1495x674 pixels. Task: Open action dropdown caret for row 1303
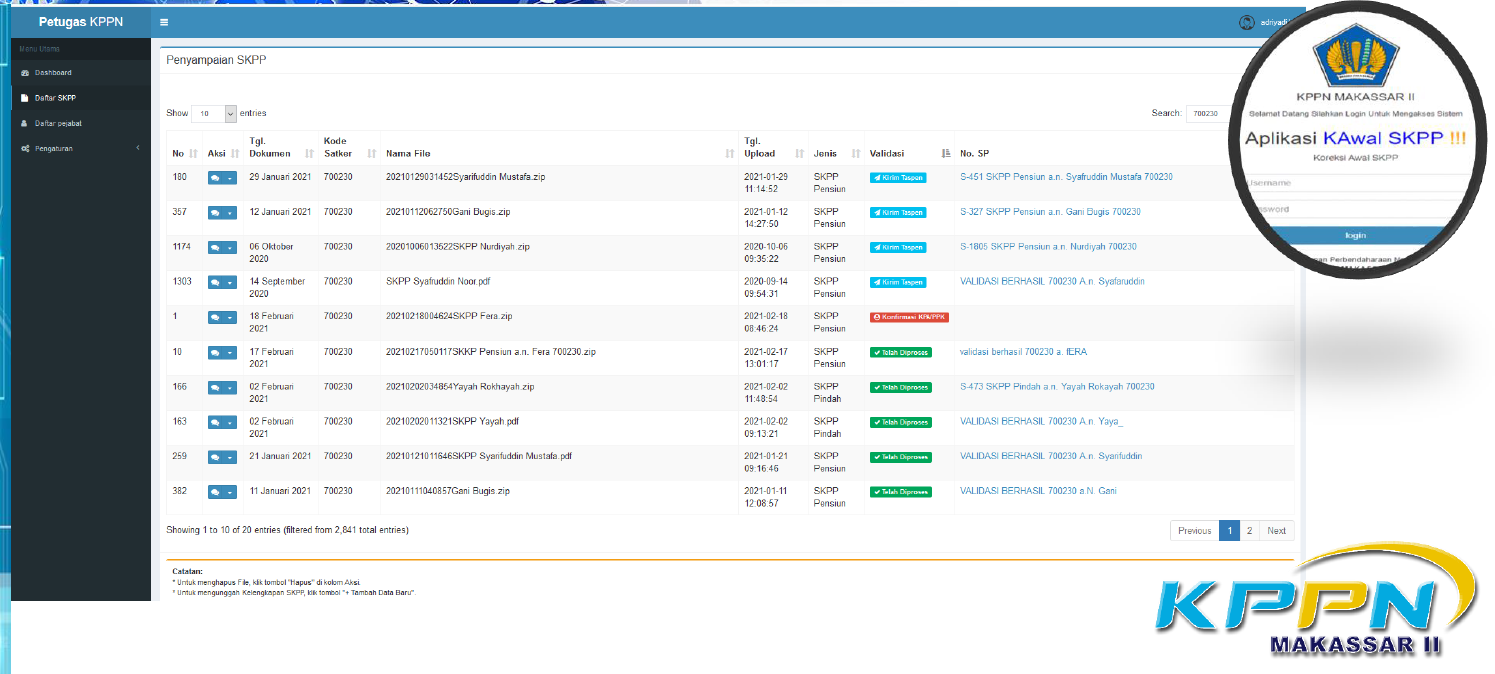click(230, 283)
